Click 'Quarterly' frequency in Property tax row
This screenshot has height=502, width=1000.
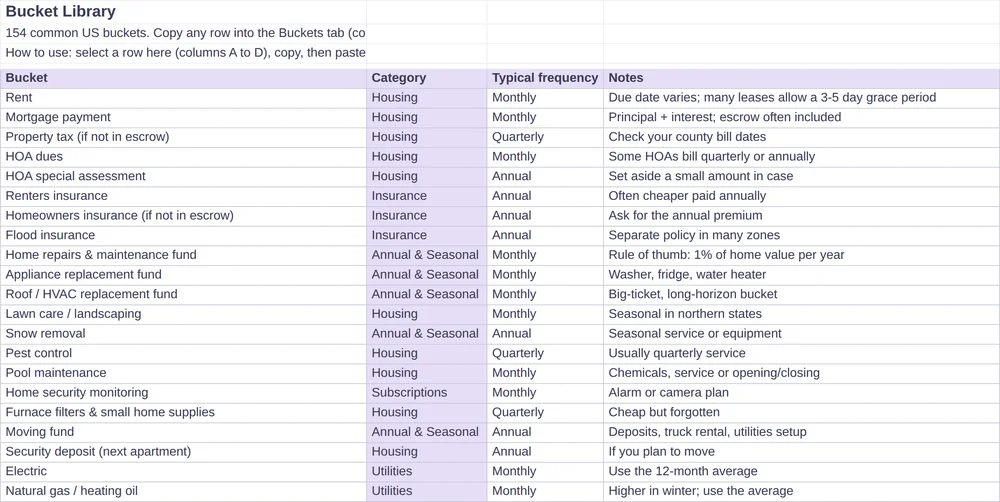coord(545,137)
